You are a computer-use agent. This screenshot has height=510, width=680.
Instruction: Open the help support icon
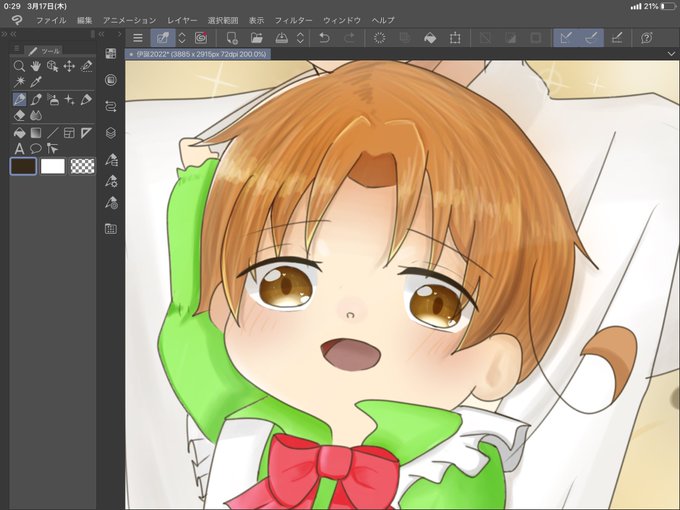point(647,38)
